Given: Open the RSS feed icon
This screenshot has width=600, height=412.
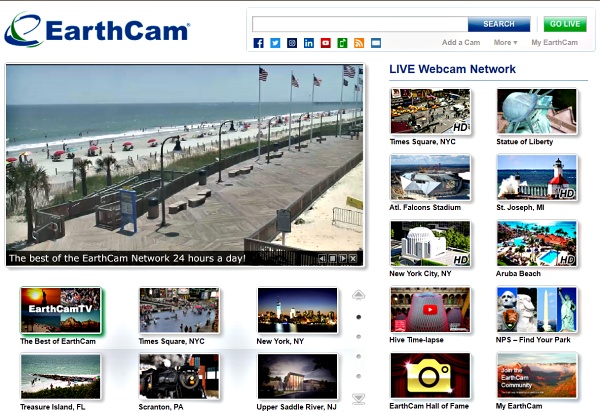Looking at the screenshot, I should tap(359, 43).
